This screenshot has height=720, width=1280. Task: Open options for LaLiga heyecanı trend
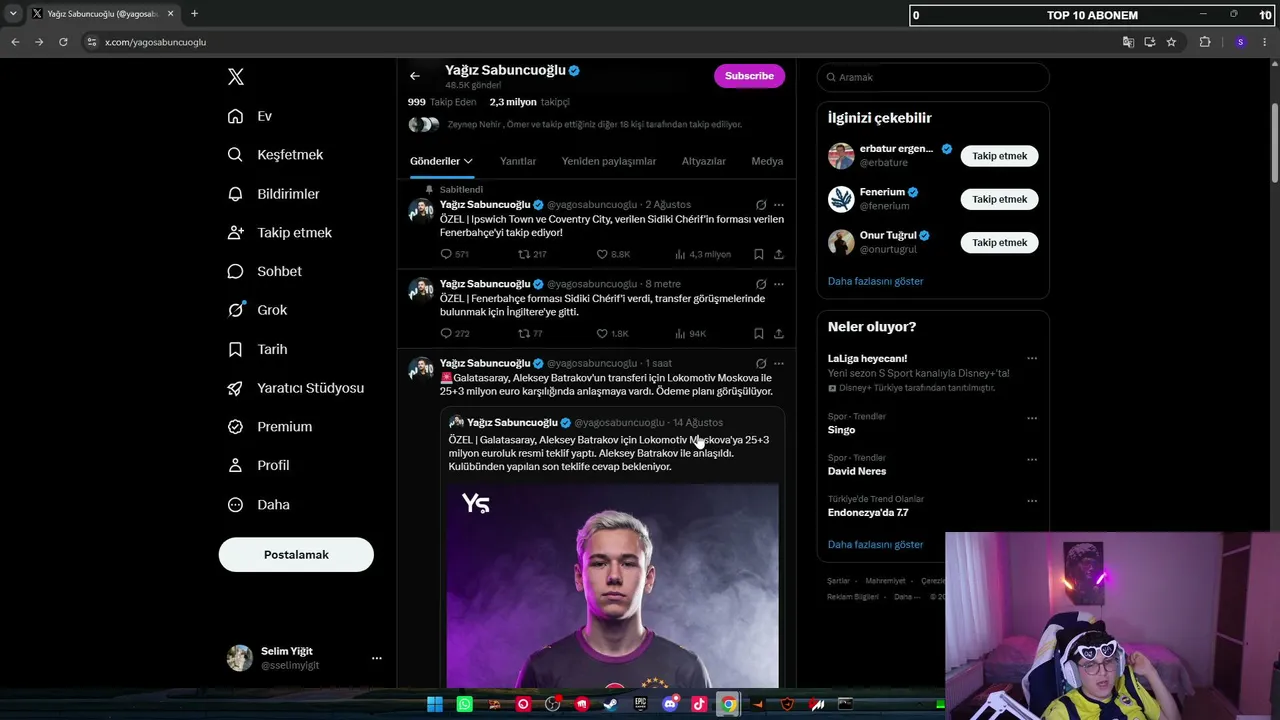[x=1032, y=358]
